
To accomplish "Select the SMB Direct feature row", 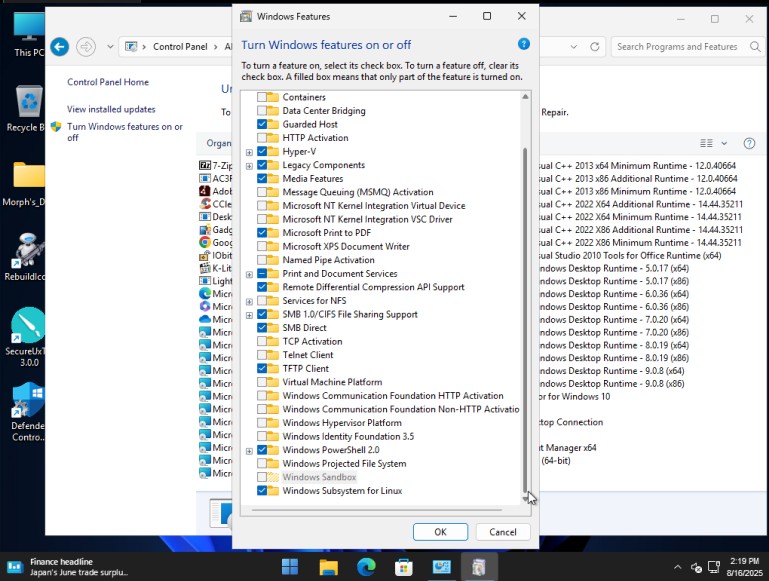I will [304, 328].
